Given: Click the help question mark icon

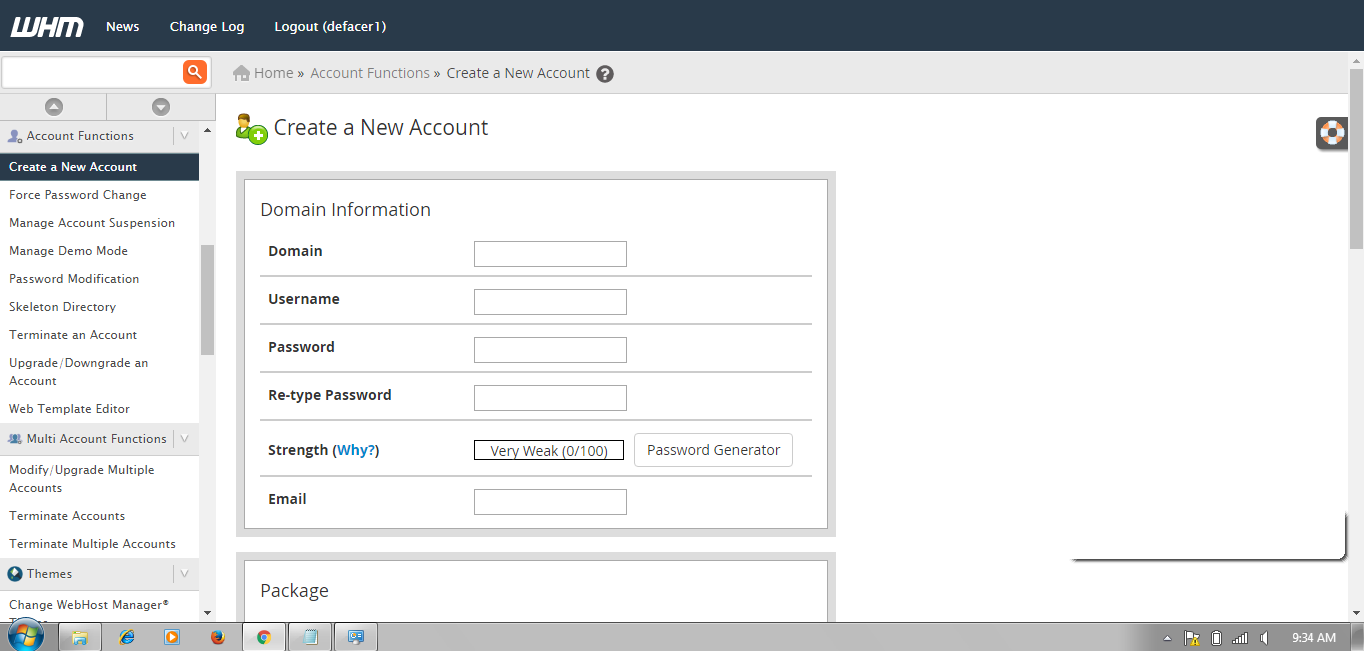Looking at the screenshot, I should [x=605, y=73].
